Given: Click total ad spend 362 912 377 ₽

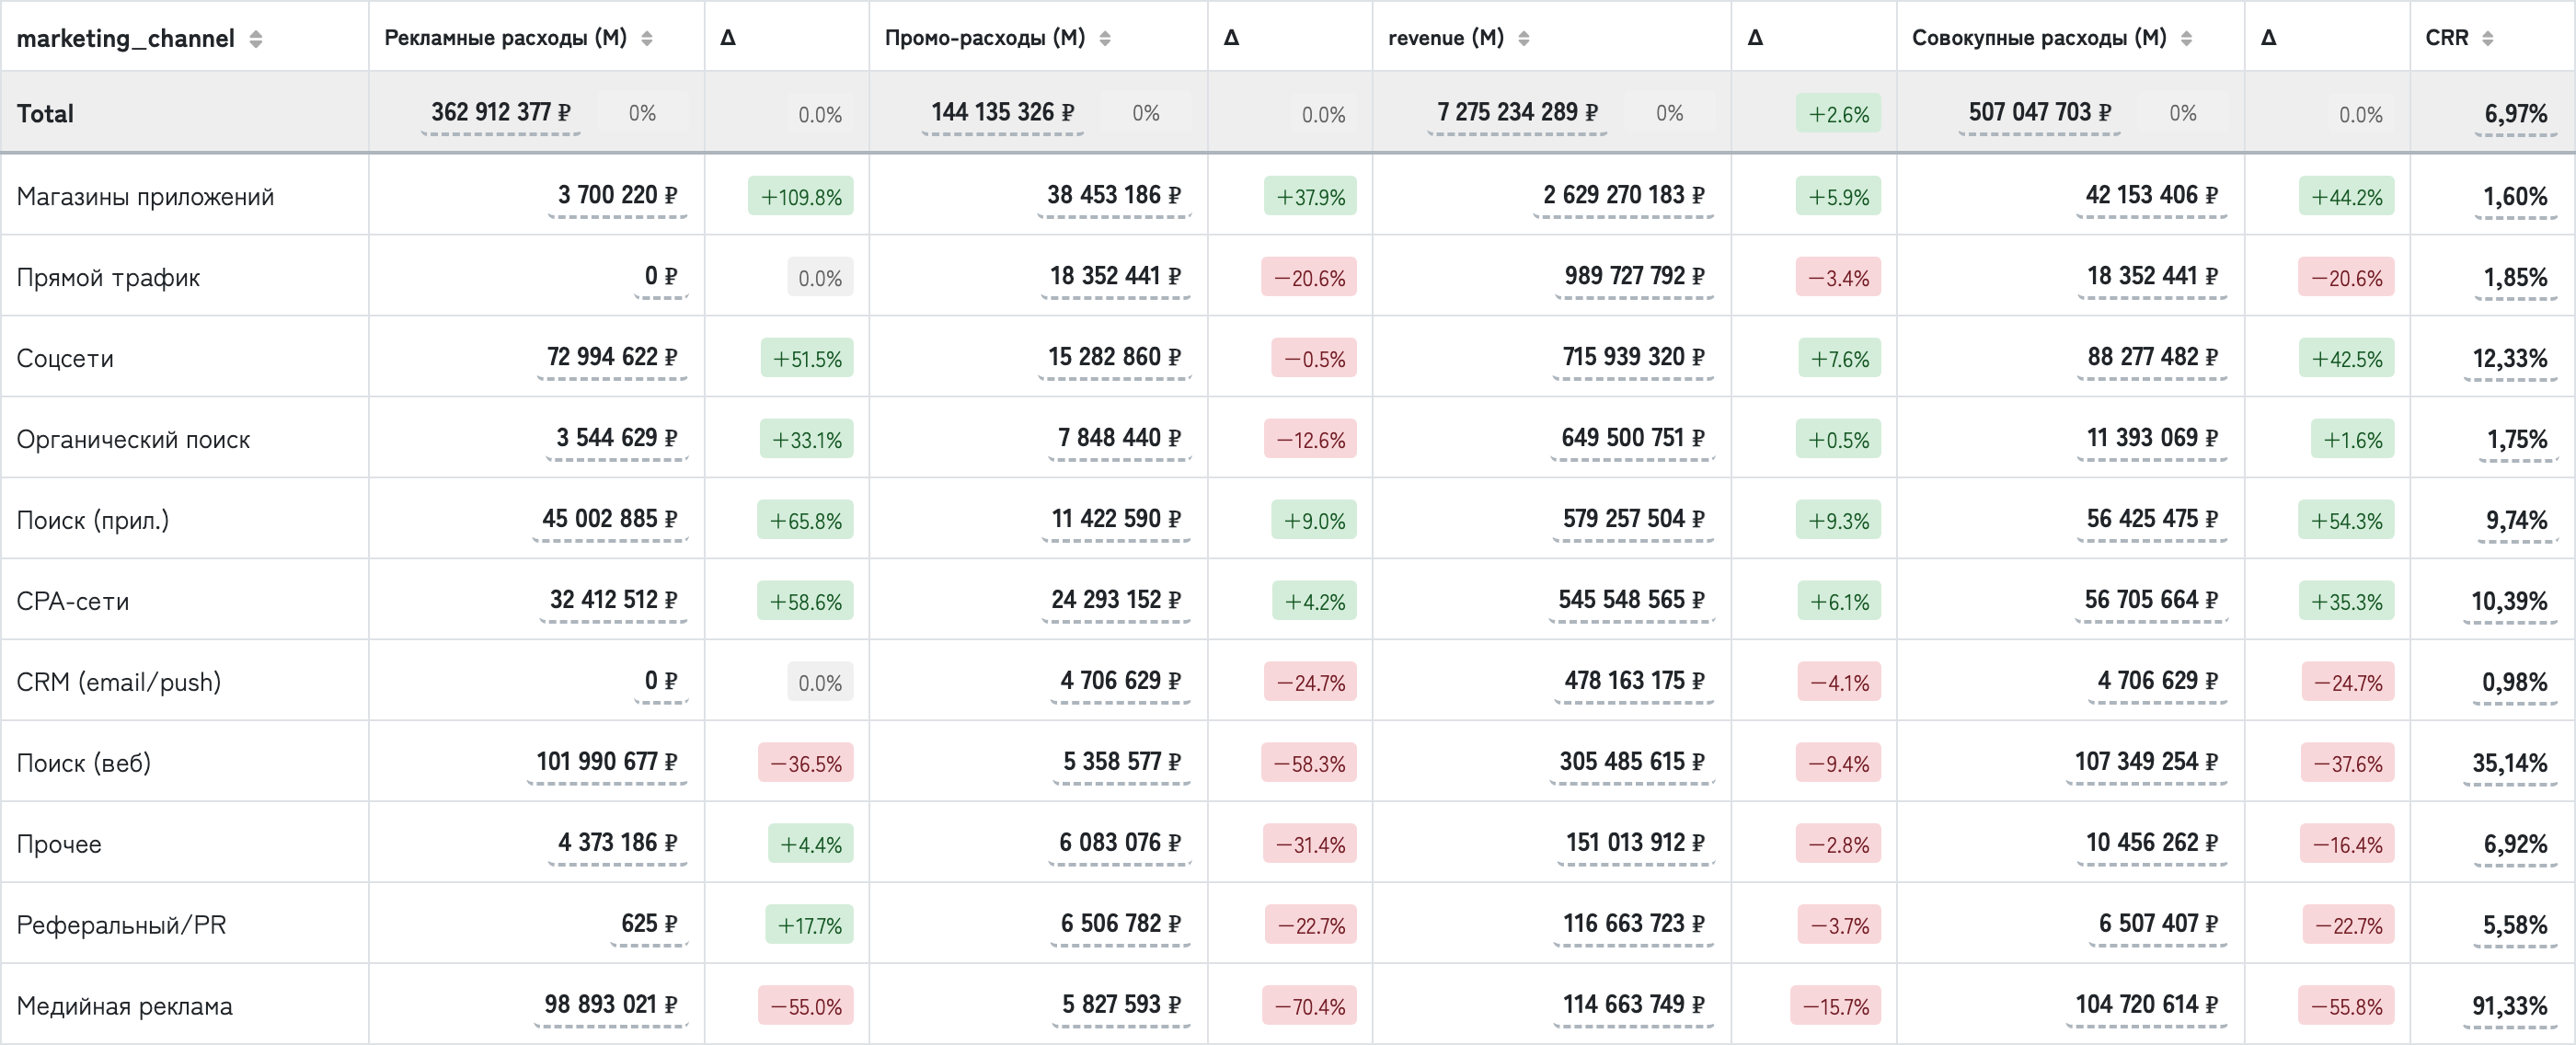Looking at the screenshot, I should tap(501, 112).
